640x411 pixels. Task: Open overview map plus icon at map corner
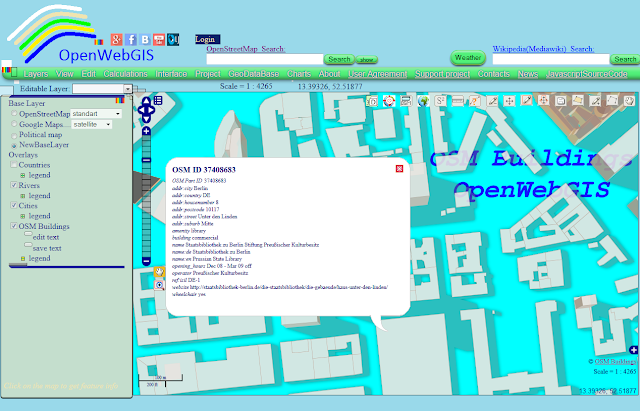pos(634,350)
